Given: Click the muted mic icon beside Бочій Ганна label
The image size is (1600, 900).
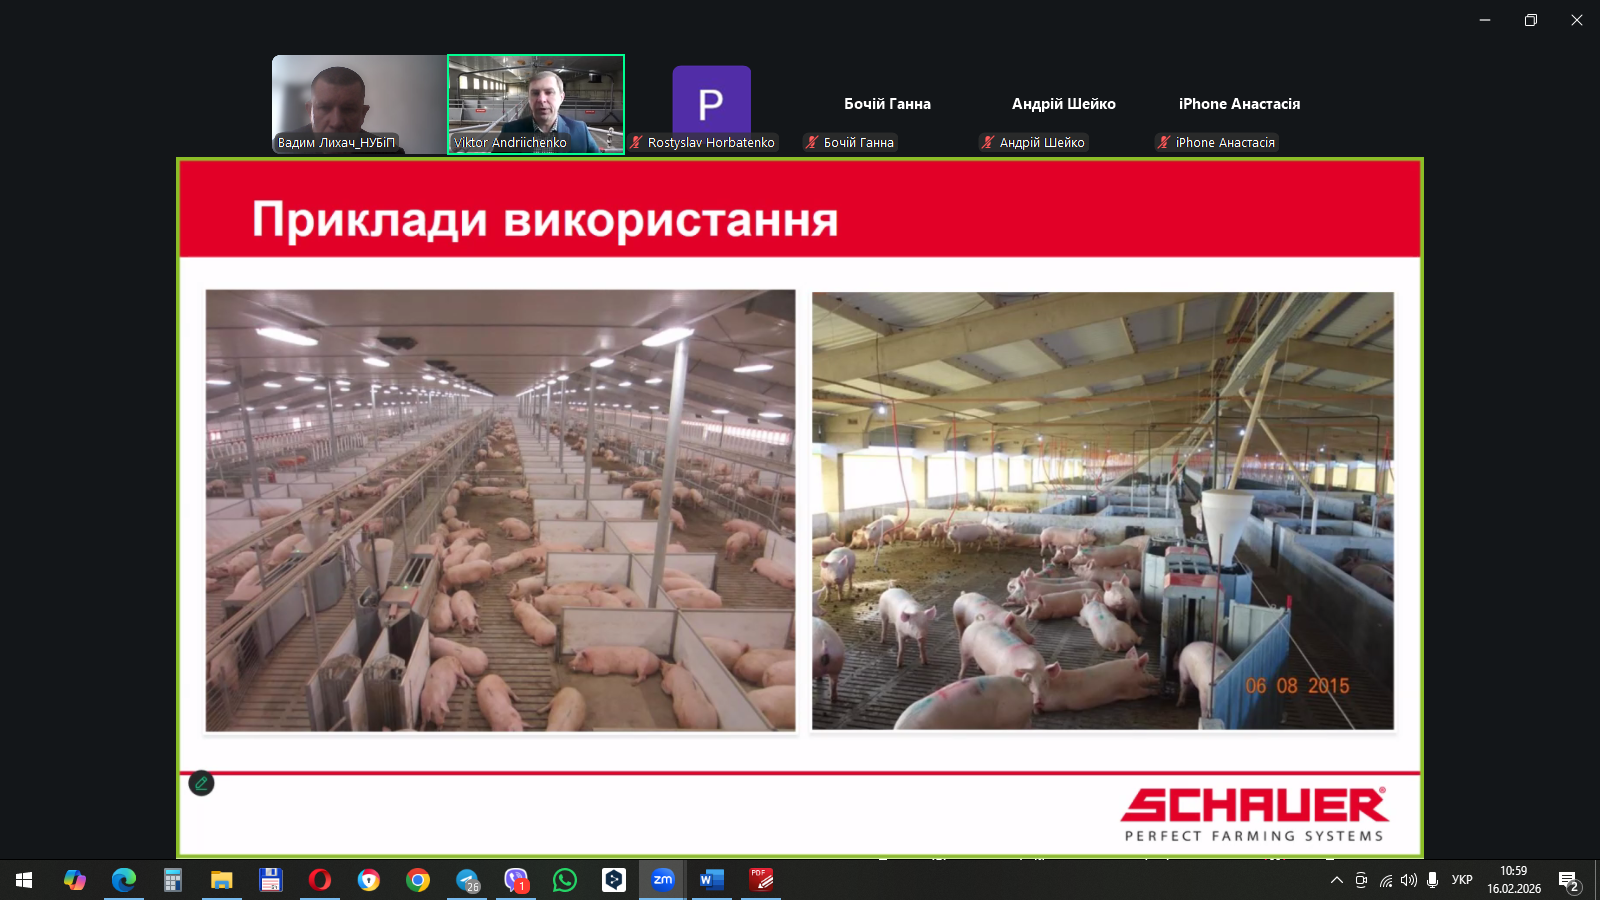Looking at the screenshot, I should tap(812, 142).
